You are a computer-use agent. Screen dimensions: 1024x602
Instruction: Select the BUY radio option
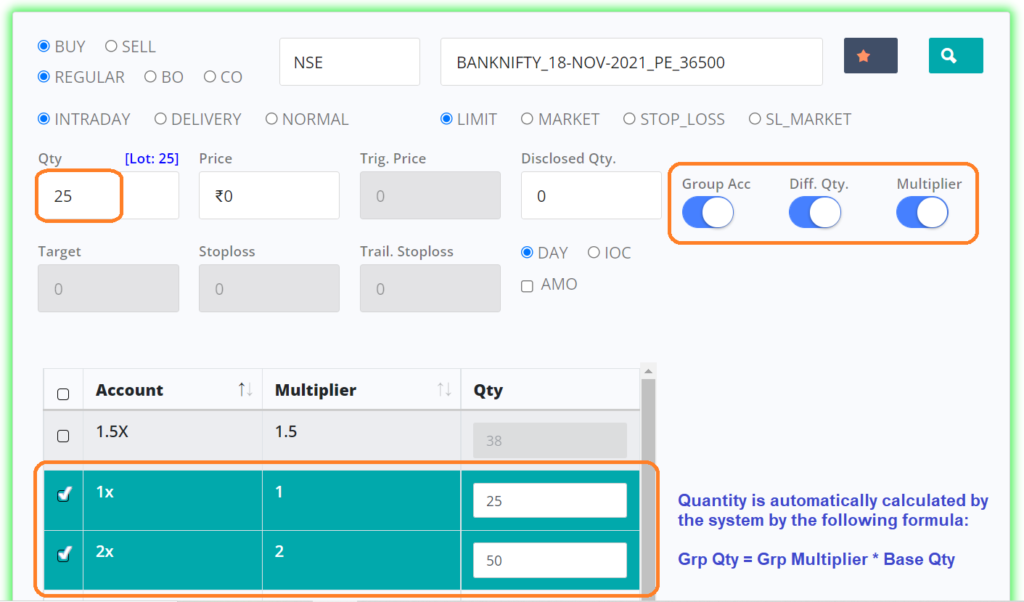44,46
